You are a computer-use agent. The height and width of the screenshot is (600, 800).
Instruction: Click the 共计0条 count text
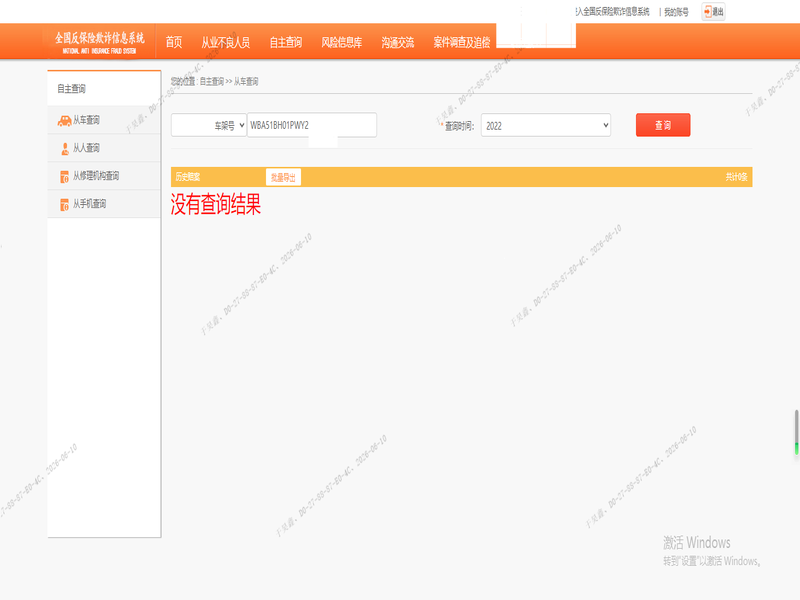[736, 177]
